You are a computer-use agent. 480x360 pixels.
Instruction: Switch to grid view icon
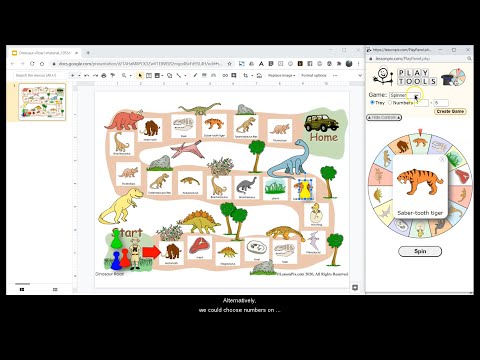coord(55,290)
